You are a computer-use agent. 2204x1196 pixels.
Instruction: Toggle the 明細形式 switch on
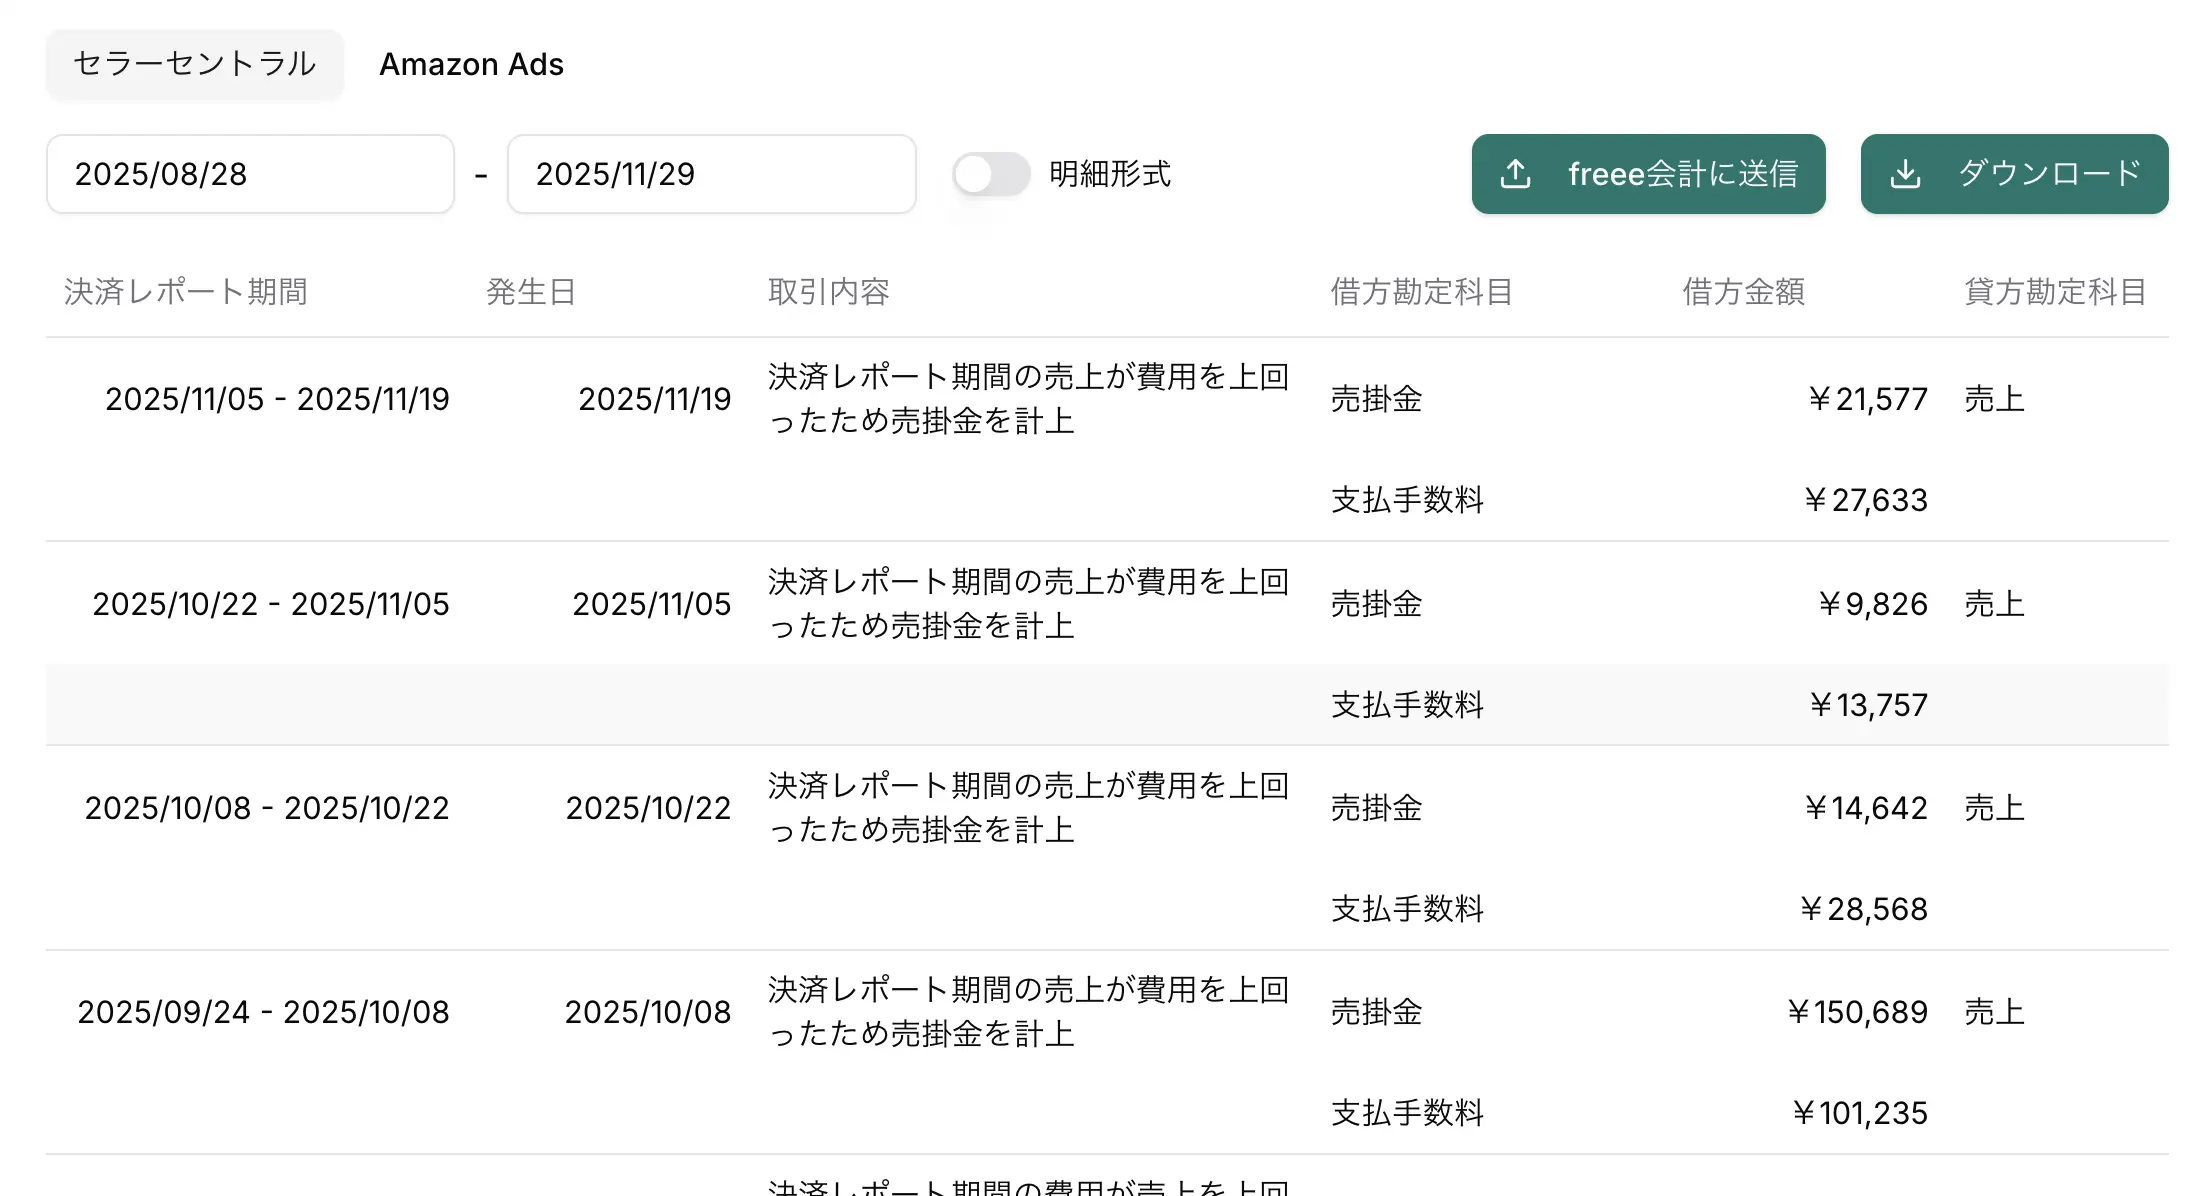click(990, 173)
